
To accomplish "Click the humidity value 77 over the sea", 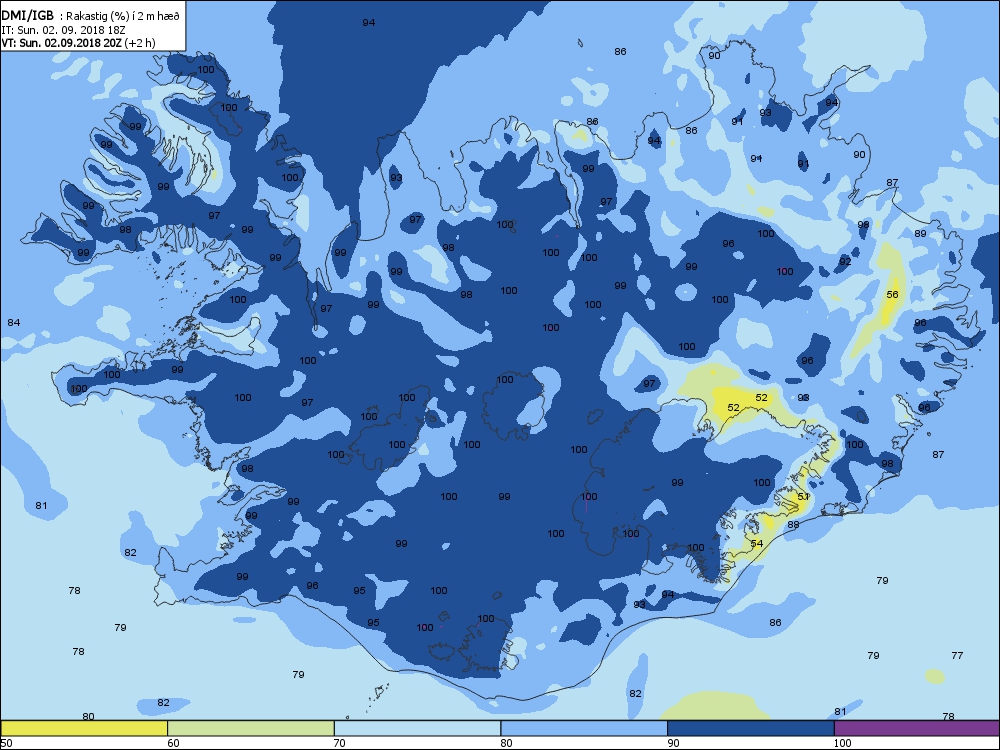I will click(x=957, y=656).
